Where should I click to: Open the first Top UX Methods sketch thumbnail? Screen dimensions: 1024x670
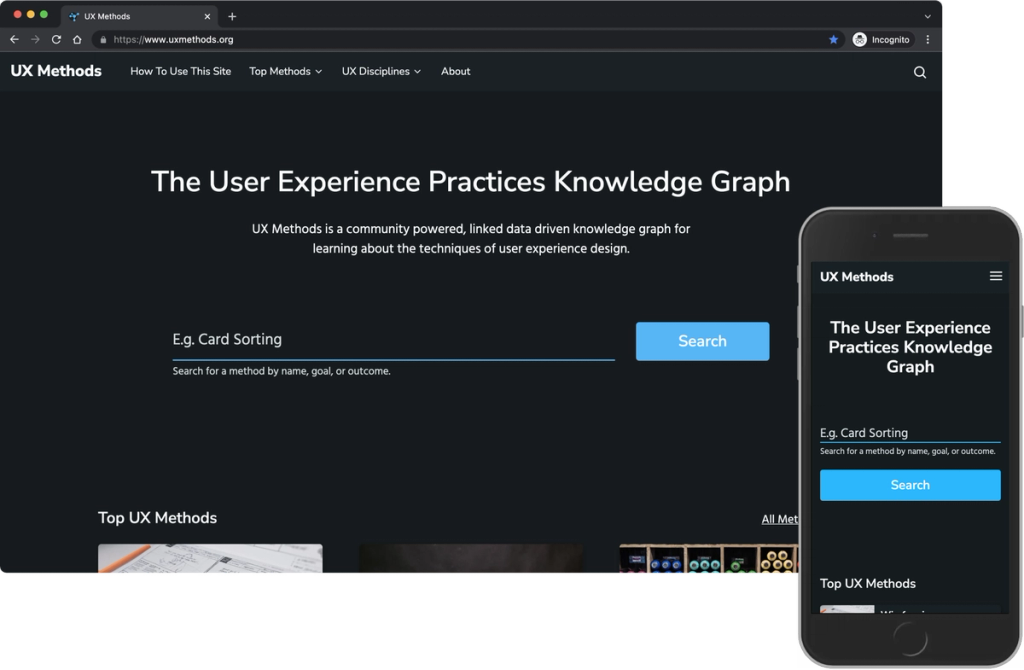[210, 558]
